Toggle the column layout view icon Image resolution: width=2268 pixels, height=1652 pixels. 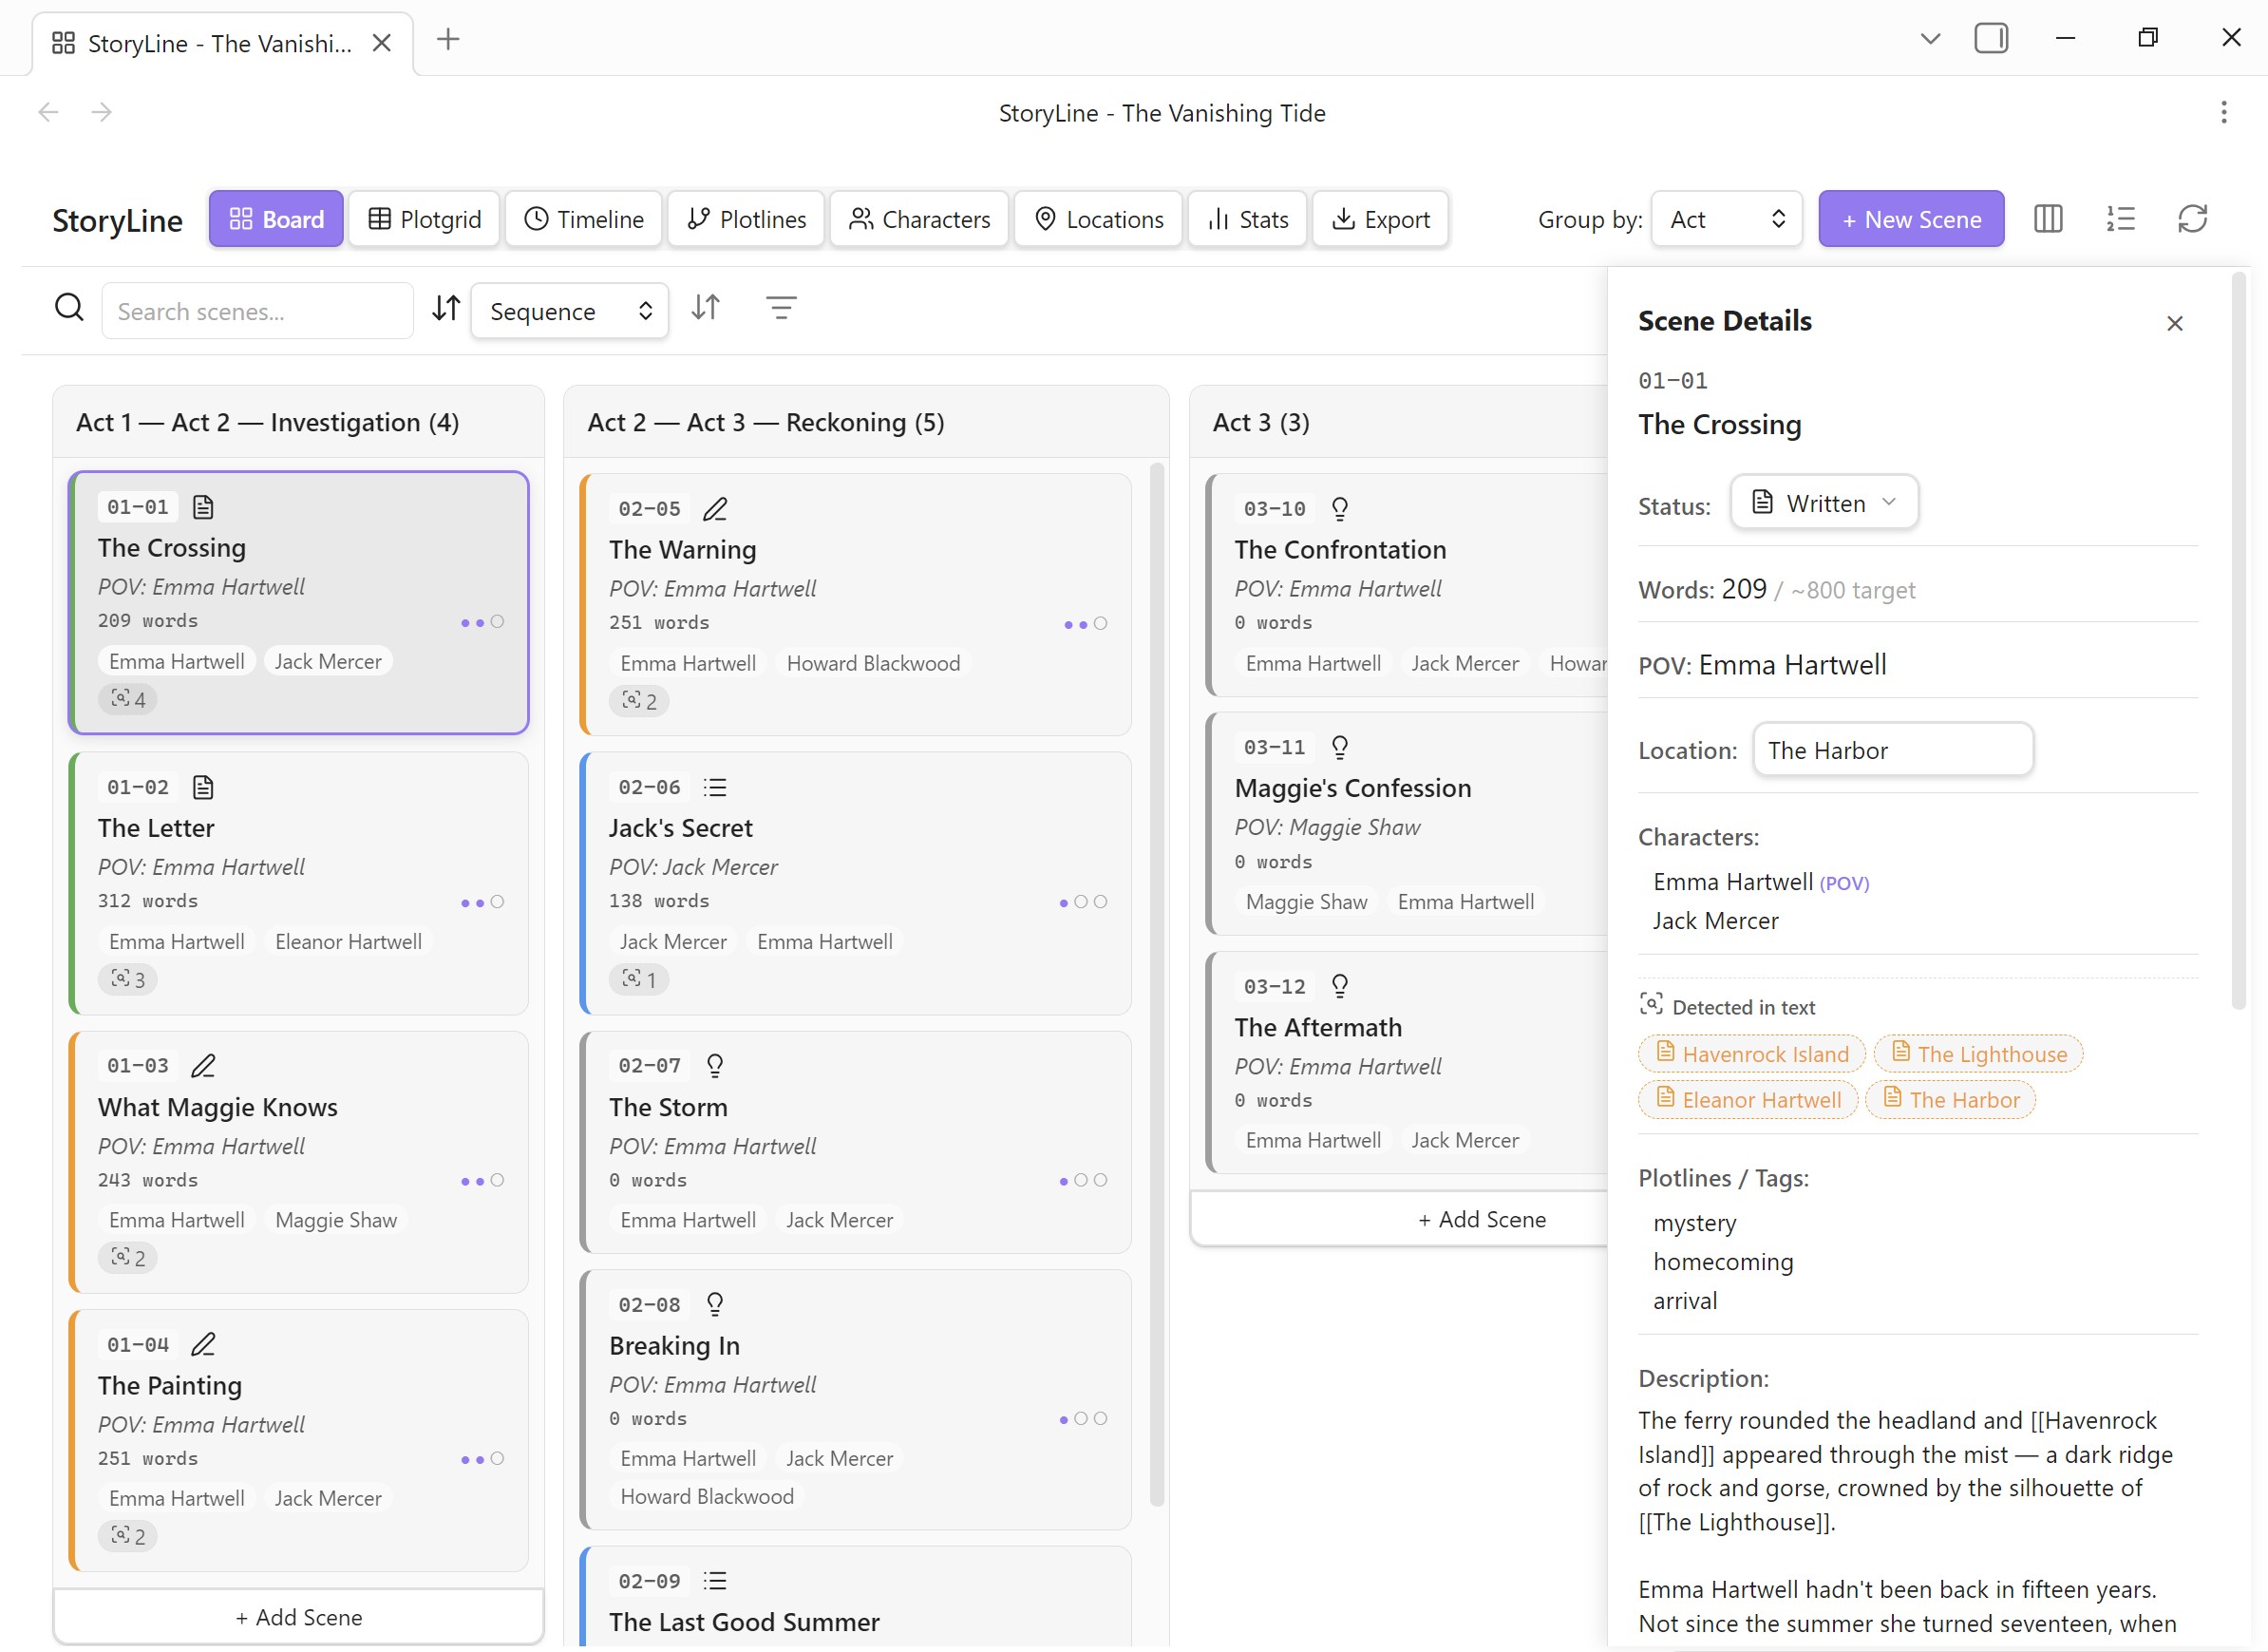pyautogui.click(x=2047, y=219)
